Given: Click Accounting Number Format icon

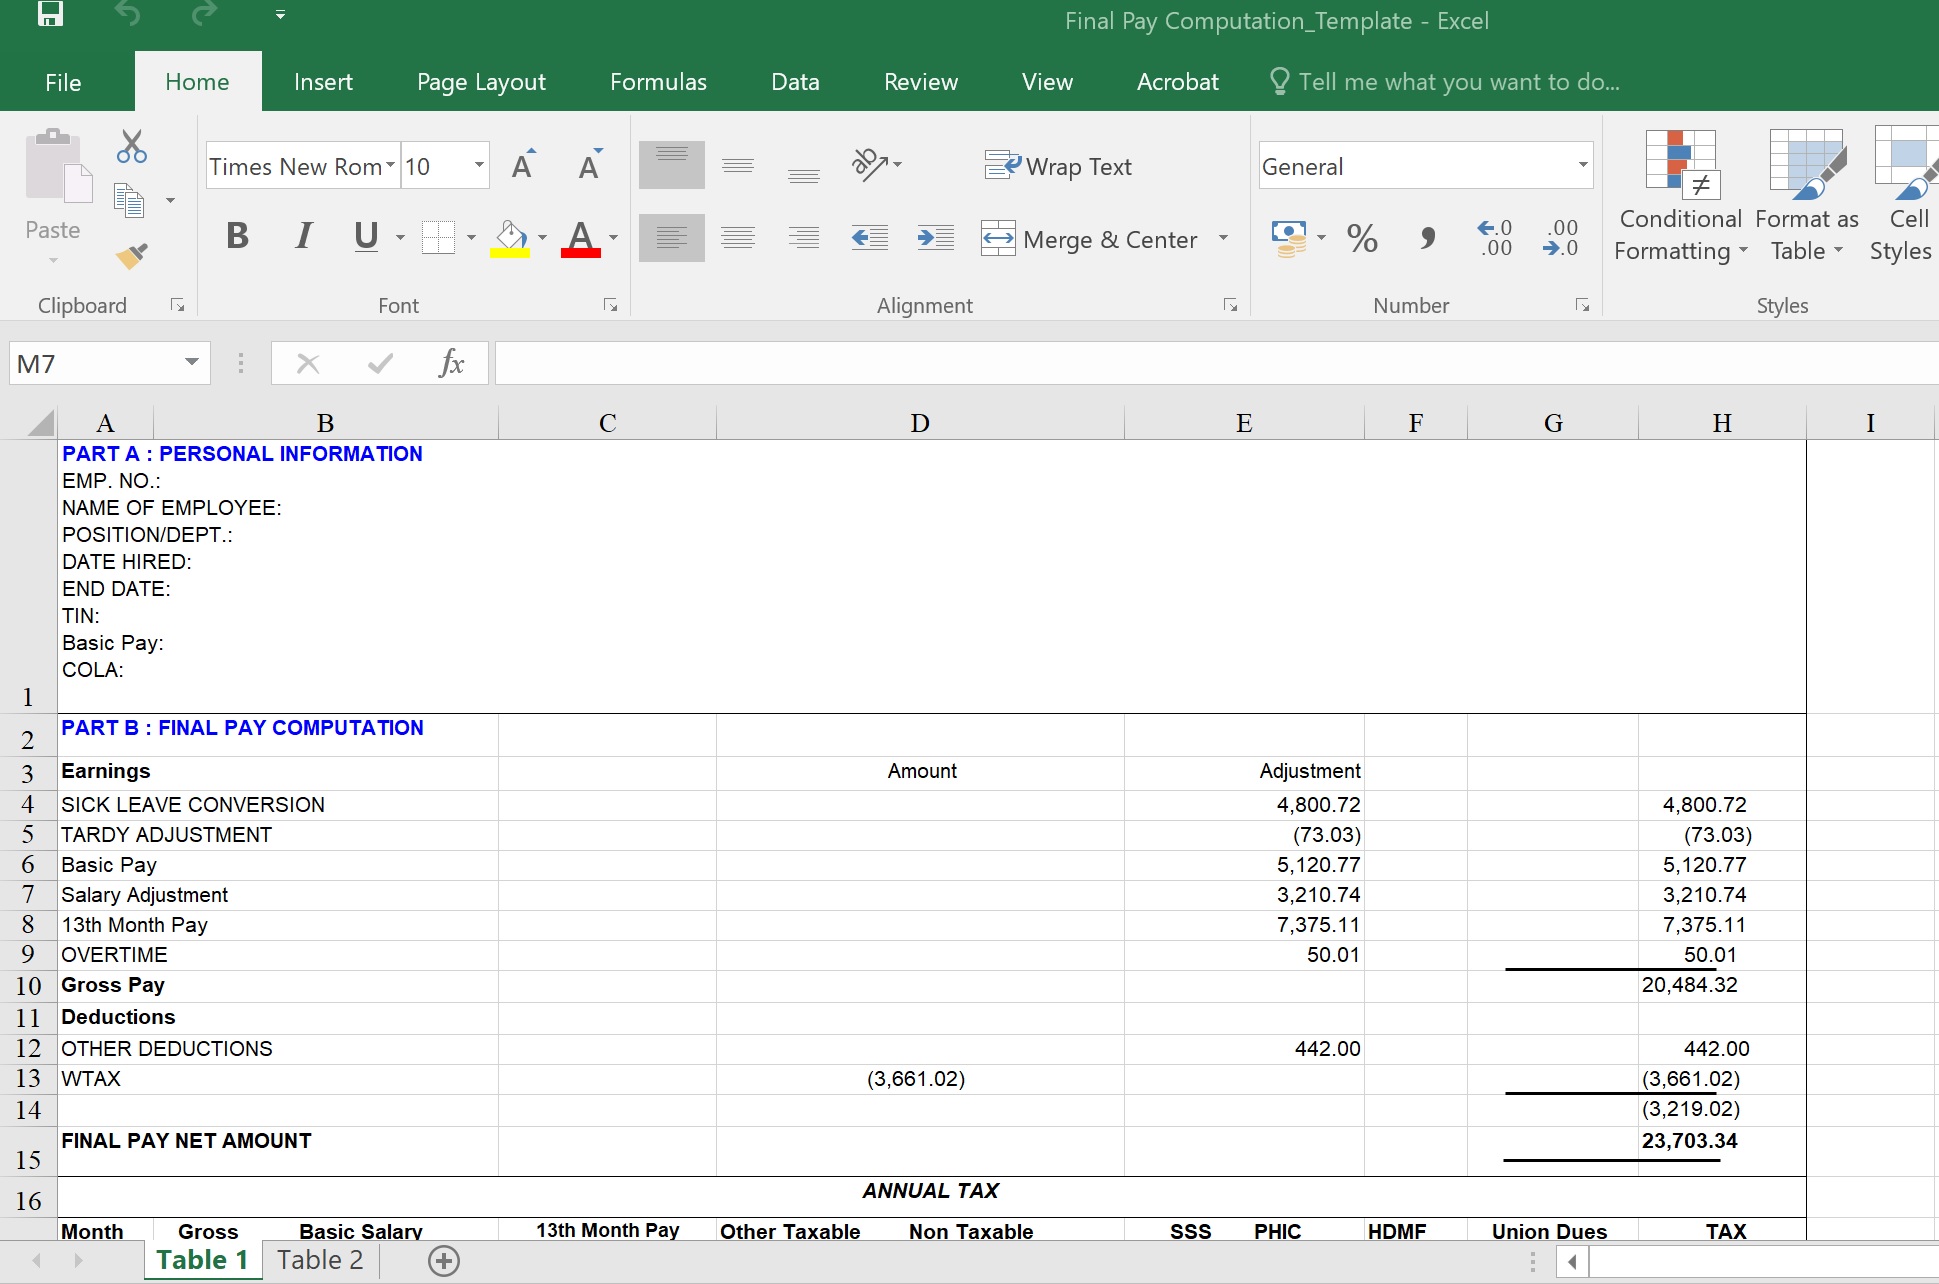Looking at the screenshot, I should (x=1289, y=238).
